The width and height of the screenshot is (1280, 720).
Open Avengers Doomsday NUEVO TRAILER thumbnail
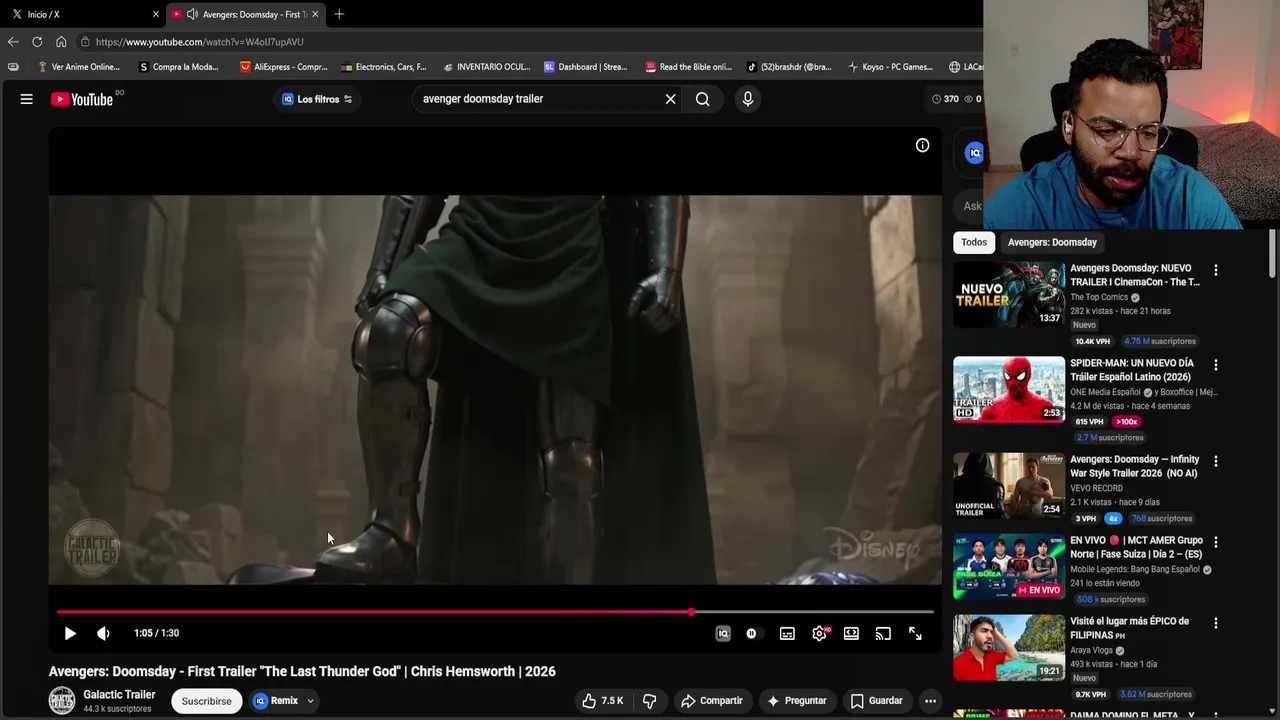tap(1009, 294)
